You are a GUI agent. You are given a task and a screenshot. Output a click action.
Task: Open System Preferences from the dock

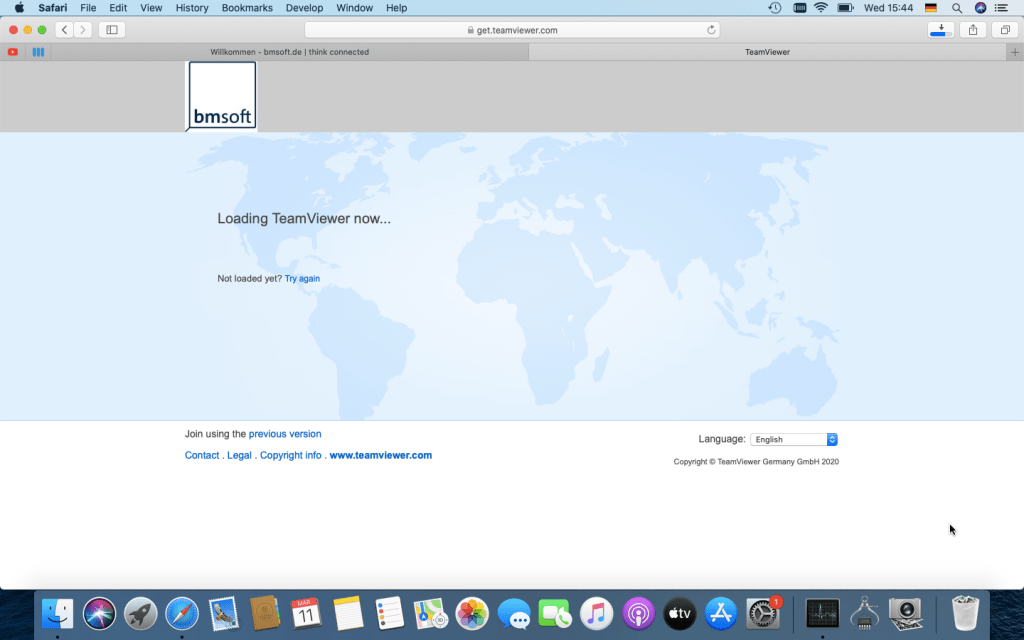(x=763, y=614)
